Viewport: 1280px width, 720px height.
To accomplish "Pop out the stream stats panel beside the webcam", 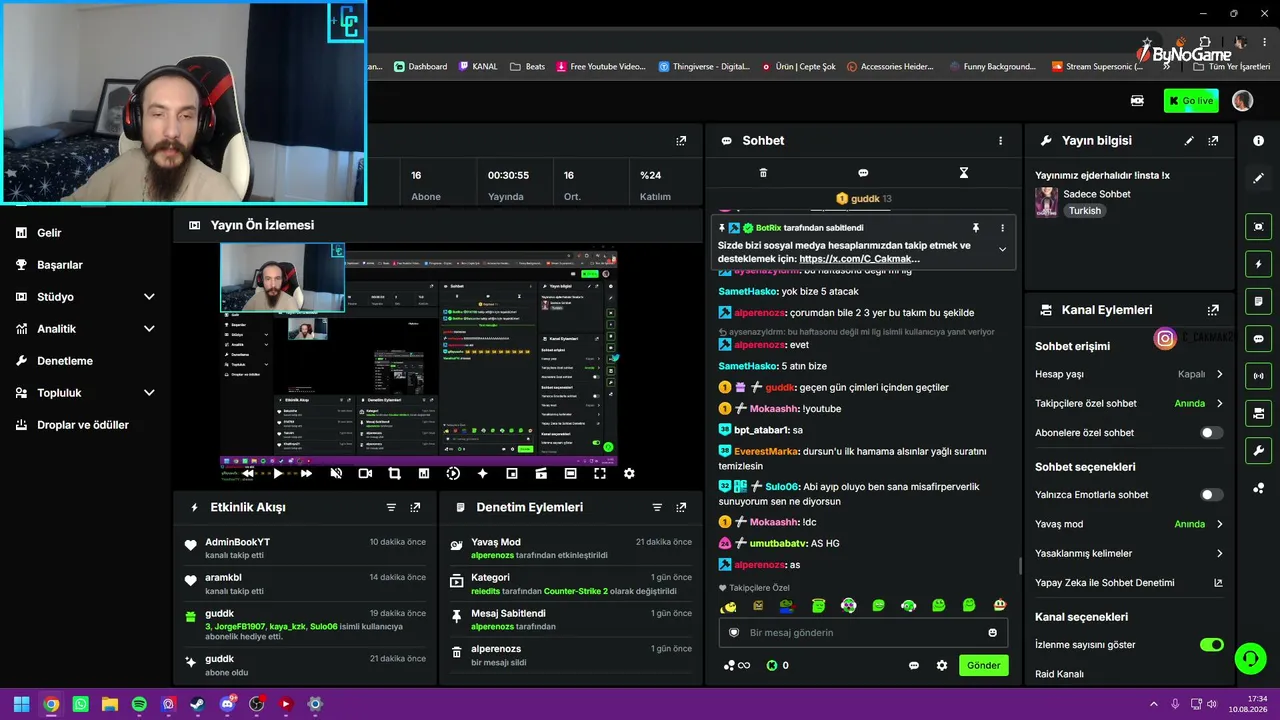I will tap(681, 141).
